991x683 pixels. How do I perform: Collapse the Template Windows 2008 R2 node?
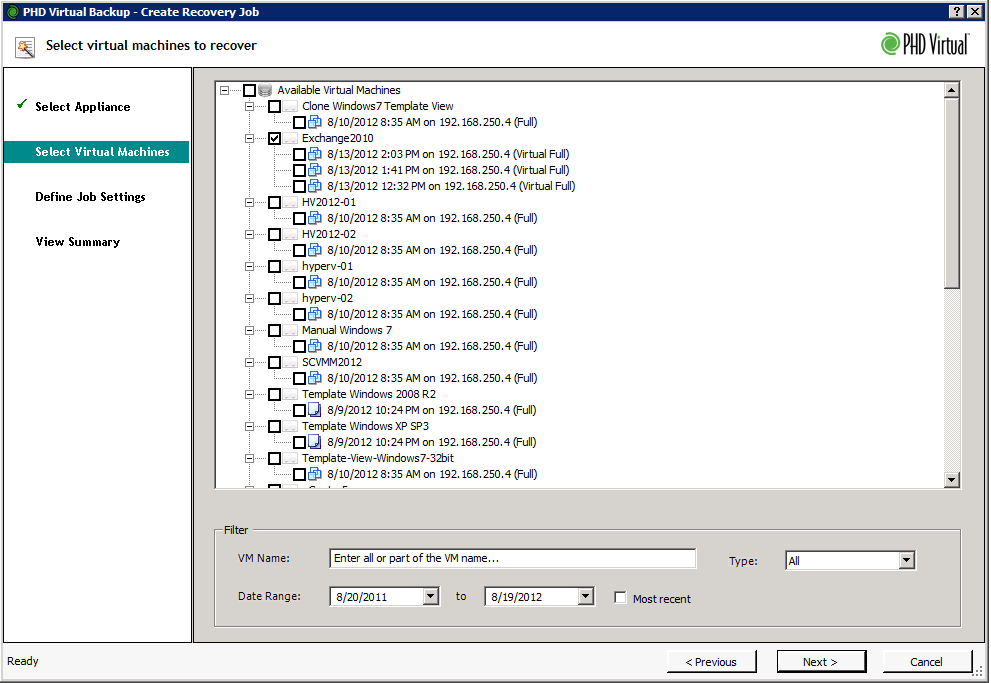coord(250,394)
